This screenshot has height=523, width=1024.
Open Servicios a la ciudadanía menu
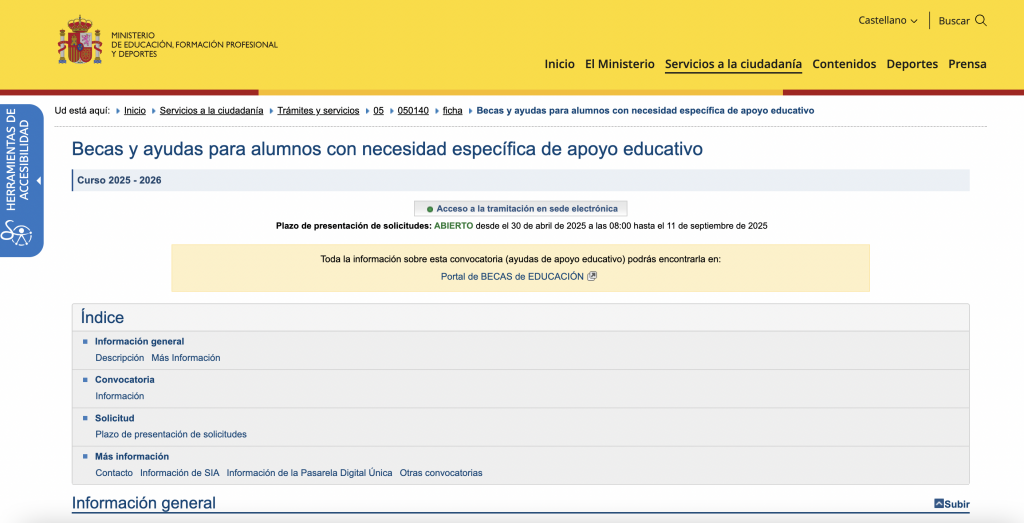(x=733, y=64)
